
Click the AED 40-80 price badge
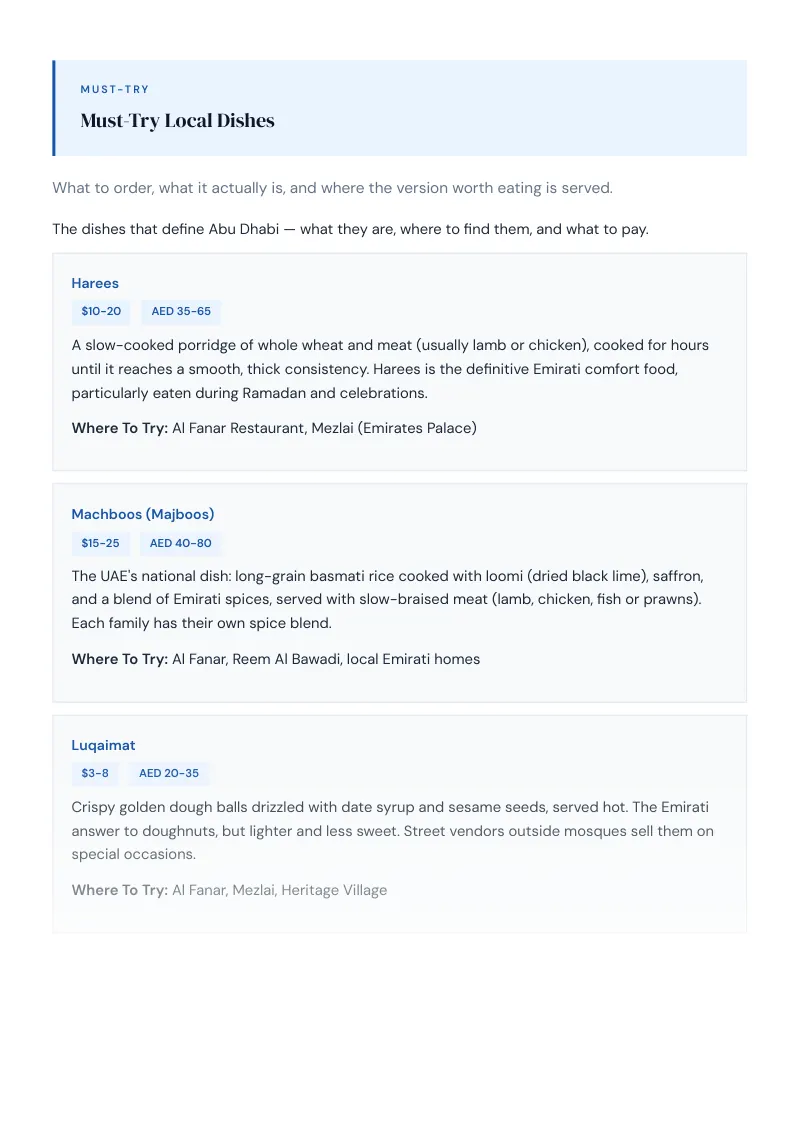coord(181,543)
